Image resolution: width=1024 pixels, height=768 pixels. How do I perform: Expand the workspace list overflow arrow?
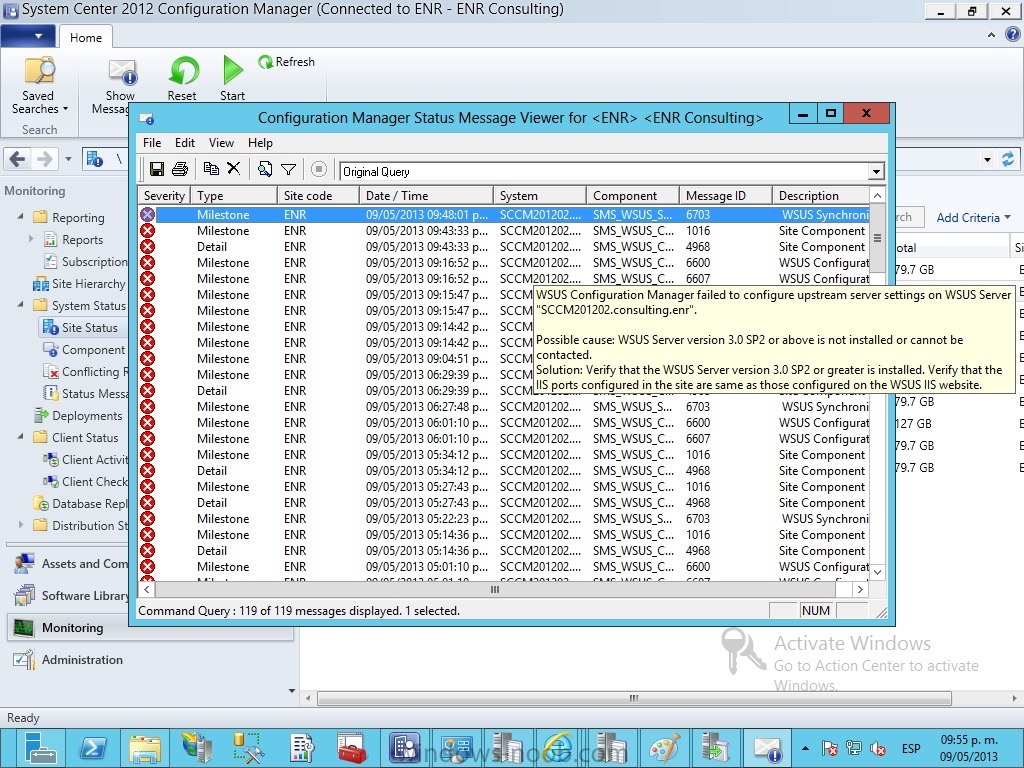pos(291,690)
